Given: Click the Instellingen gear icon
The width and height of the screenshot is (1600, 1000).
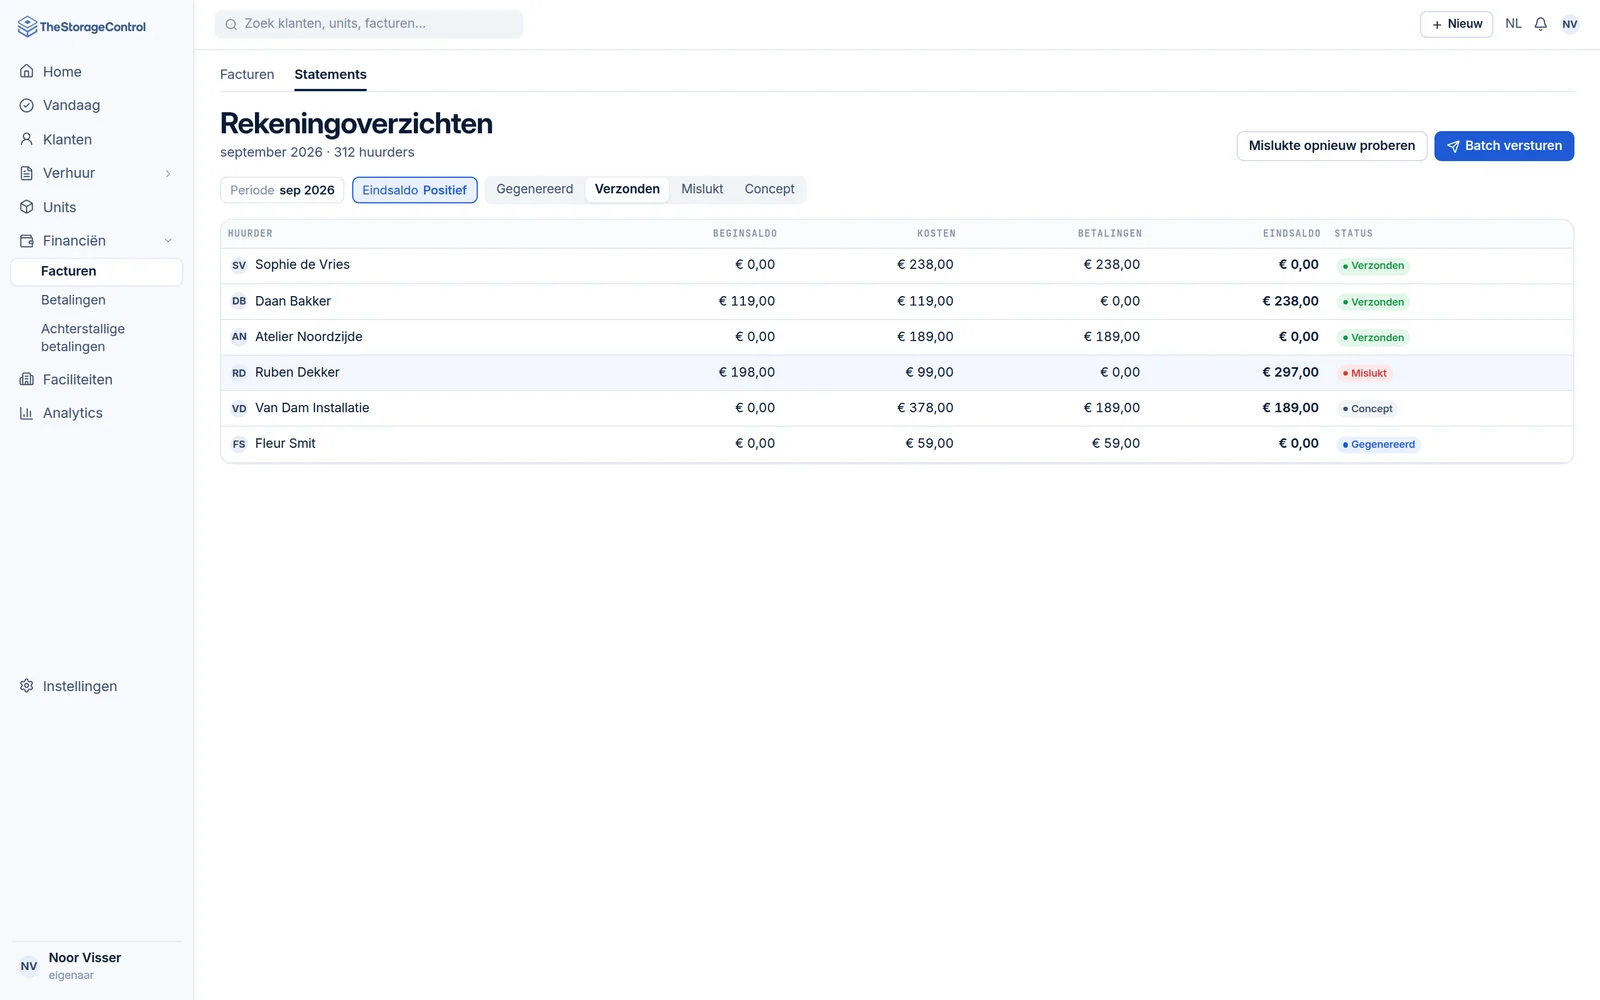Looking at the screenshot, I should tap(27, 686).
